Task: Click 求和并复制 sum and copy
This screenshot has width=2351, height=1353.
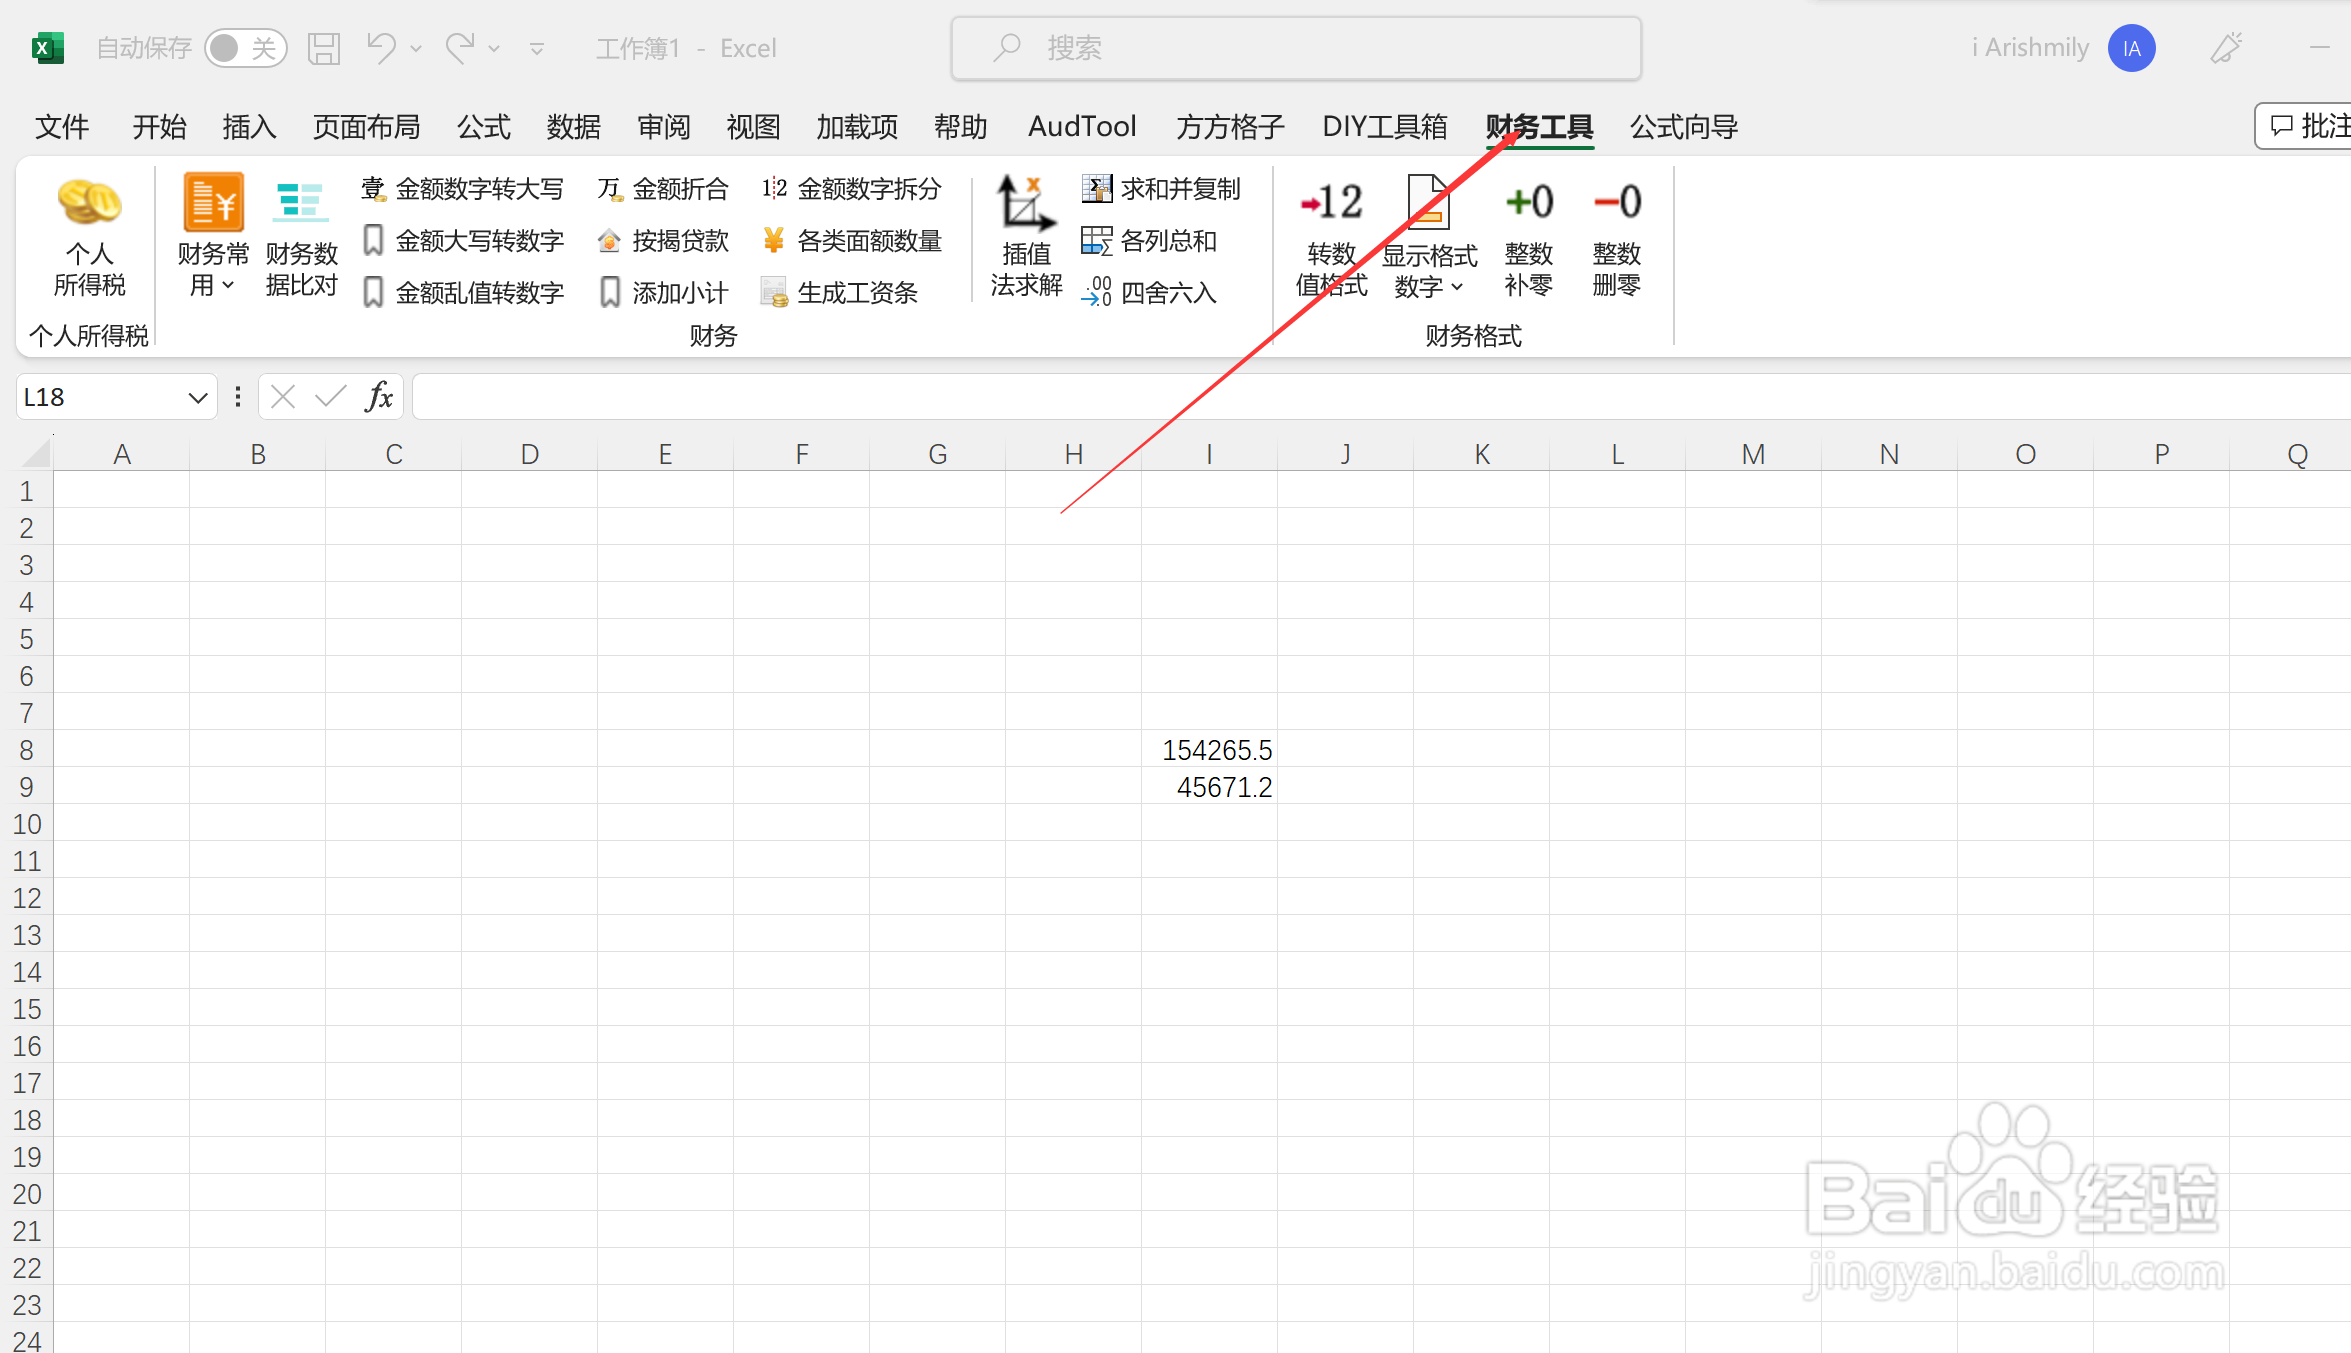Action: (x=1161, y=189)
